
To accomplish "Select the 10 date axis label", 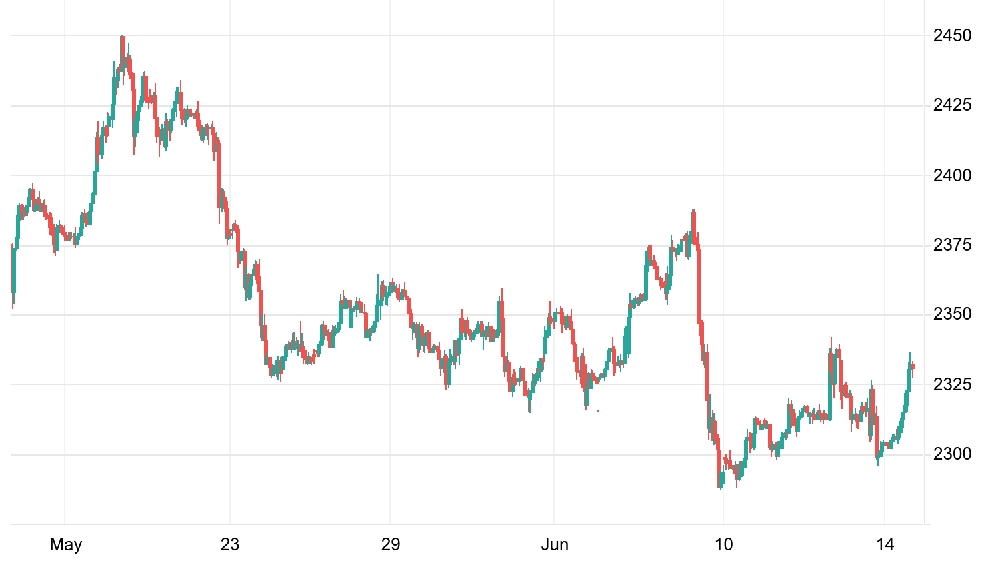I will pyautogui.click(x=723, y=544).
